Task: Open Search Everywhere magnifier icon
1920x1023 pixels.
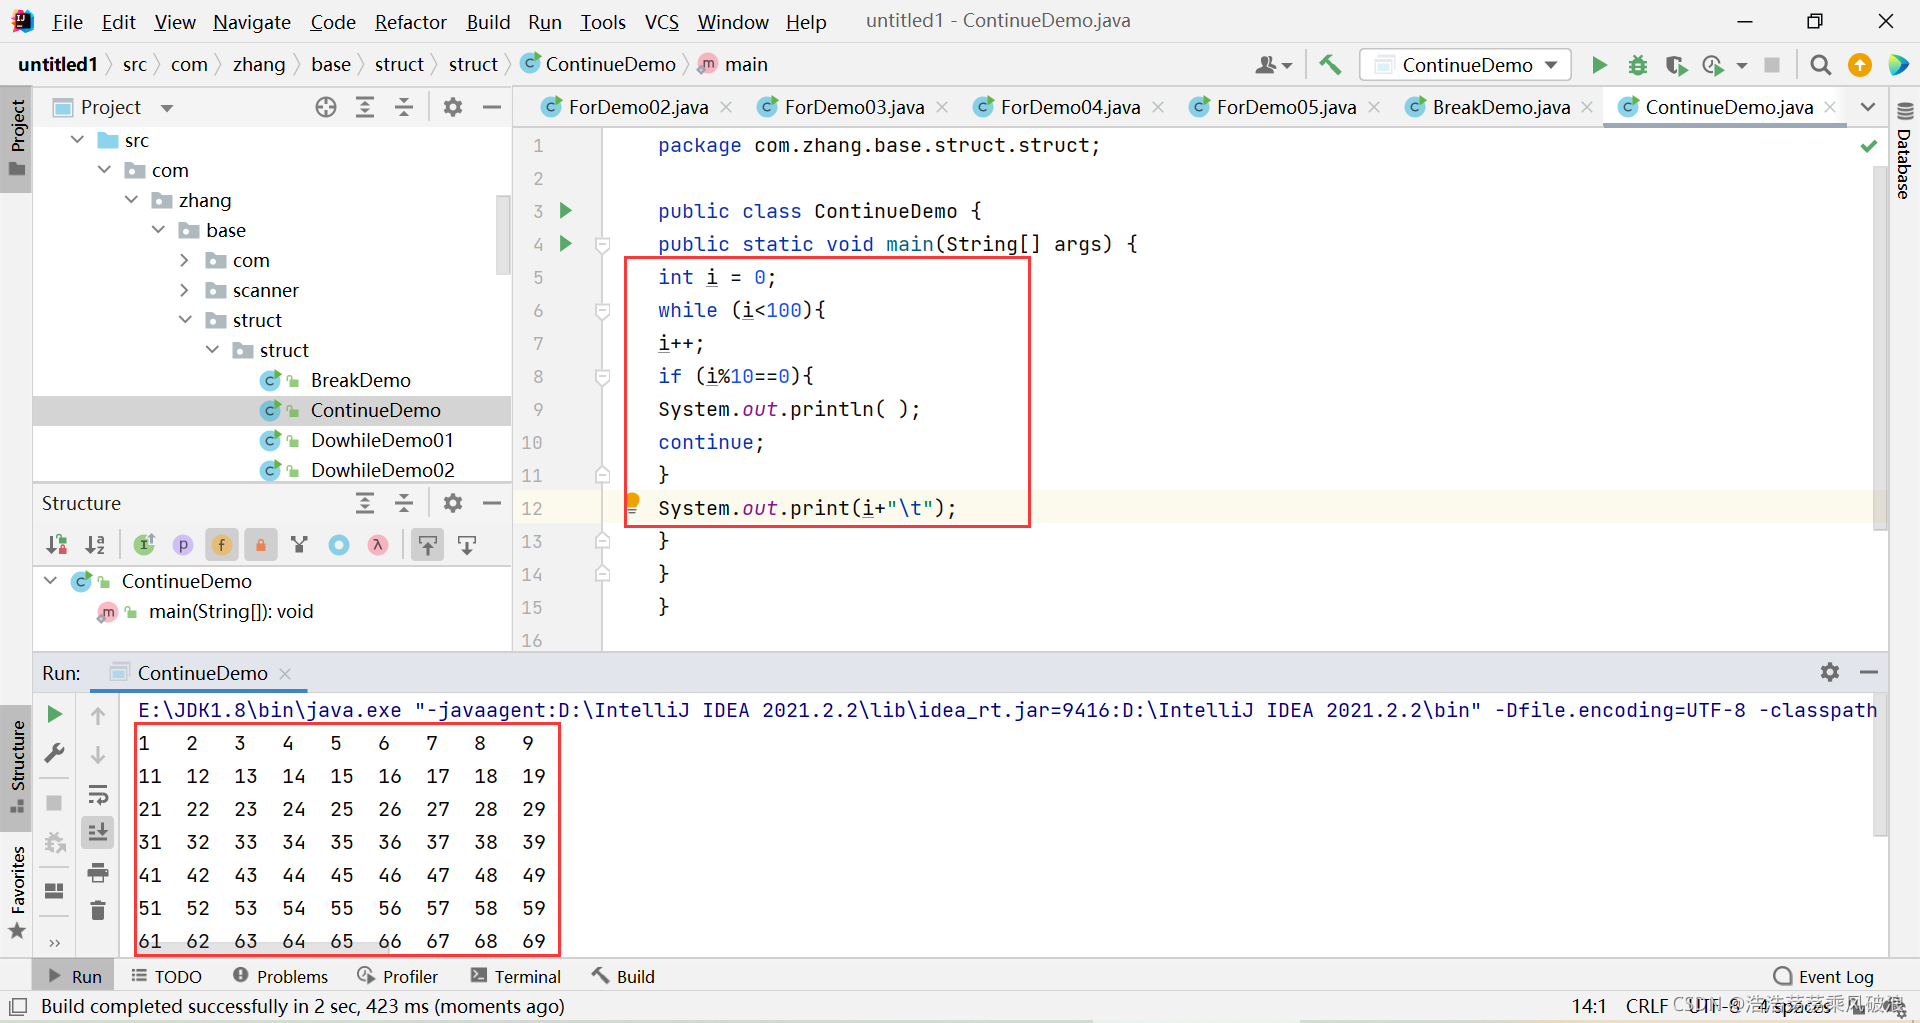Action: 1821,65
